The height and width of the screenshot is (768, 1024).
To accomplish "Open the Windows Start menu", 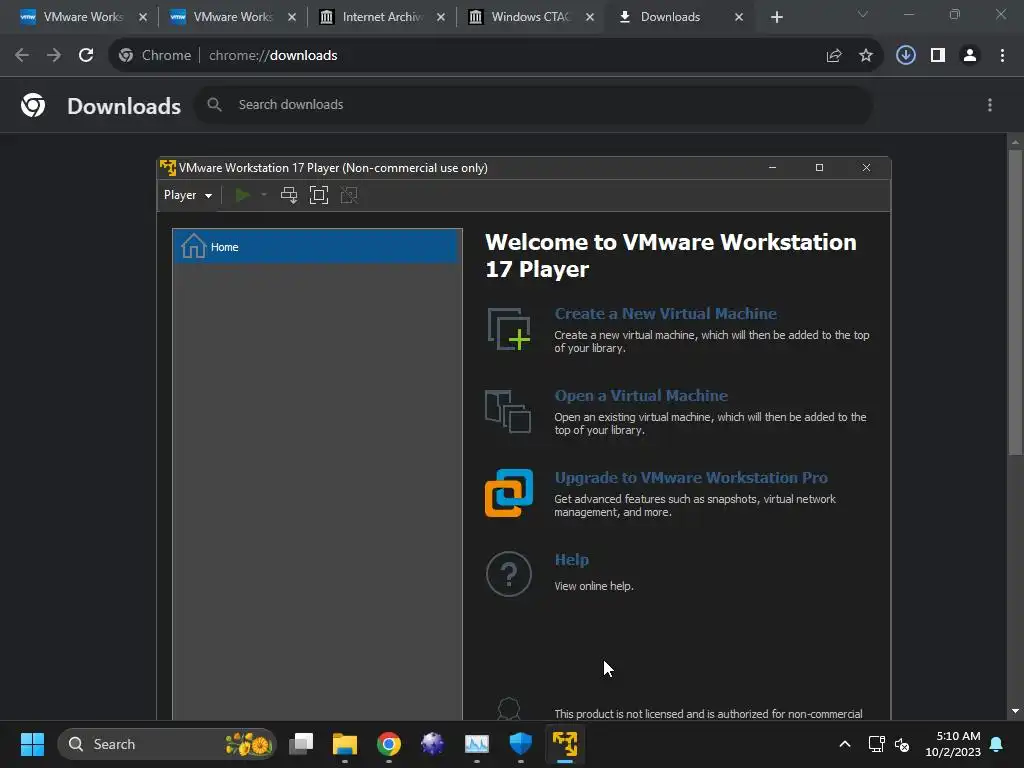I will 32,744.
